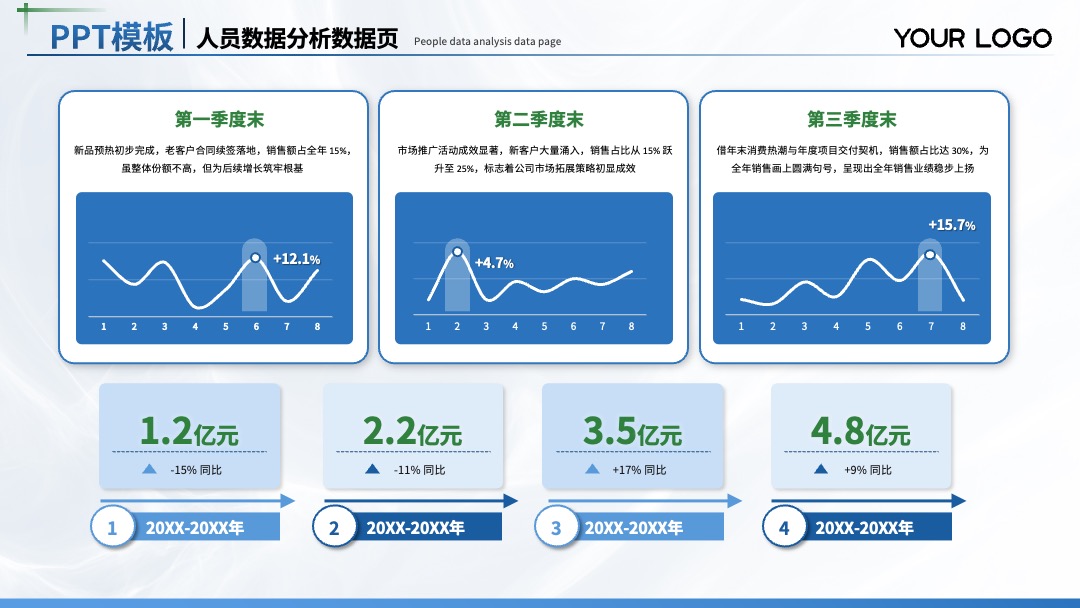The image size is (1080, 608).
Task: Click the -15% 同比 text
Action: point(196,470)
